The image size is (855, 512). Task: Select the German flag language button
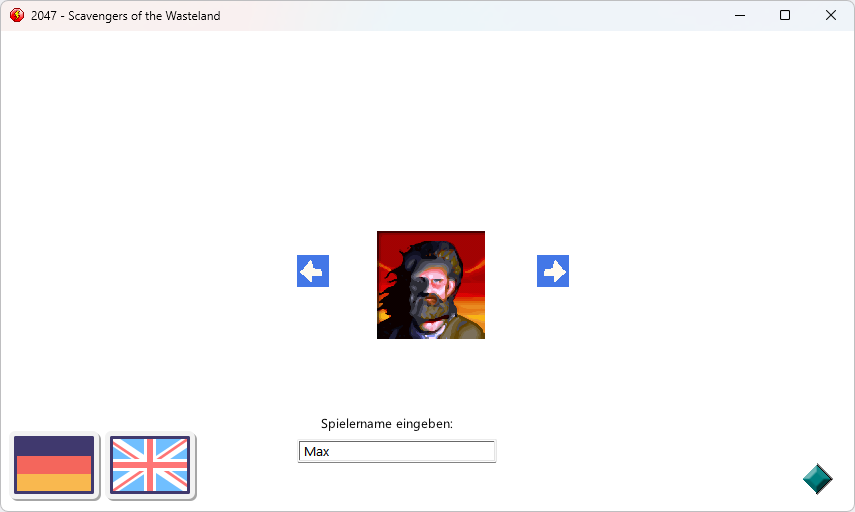click(54, 465)
